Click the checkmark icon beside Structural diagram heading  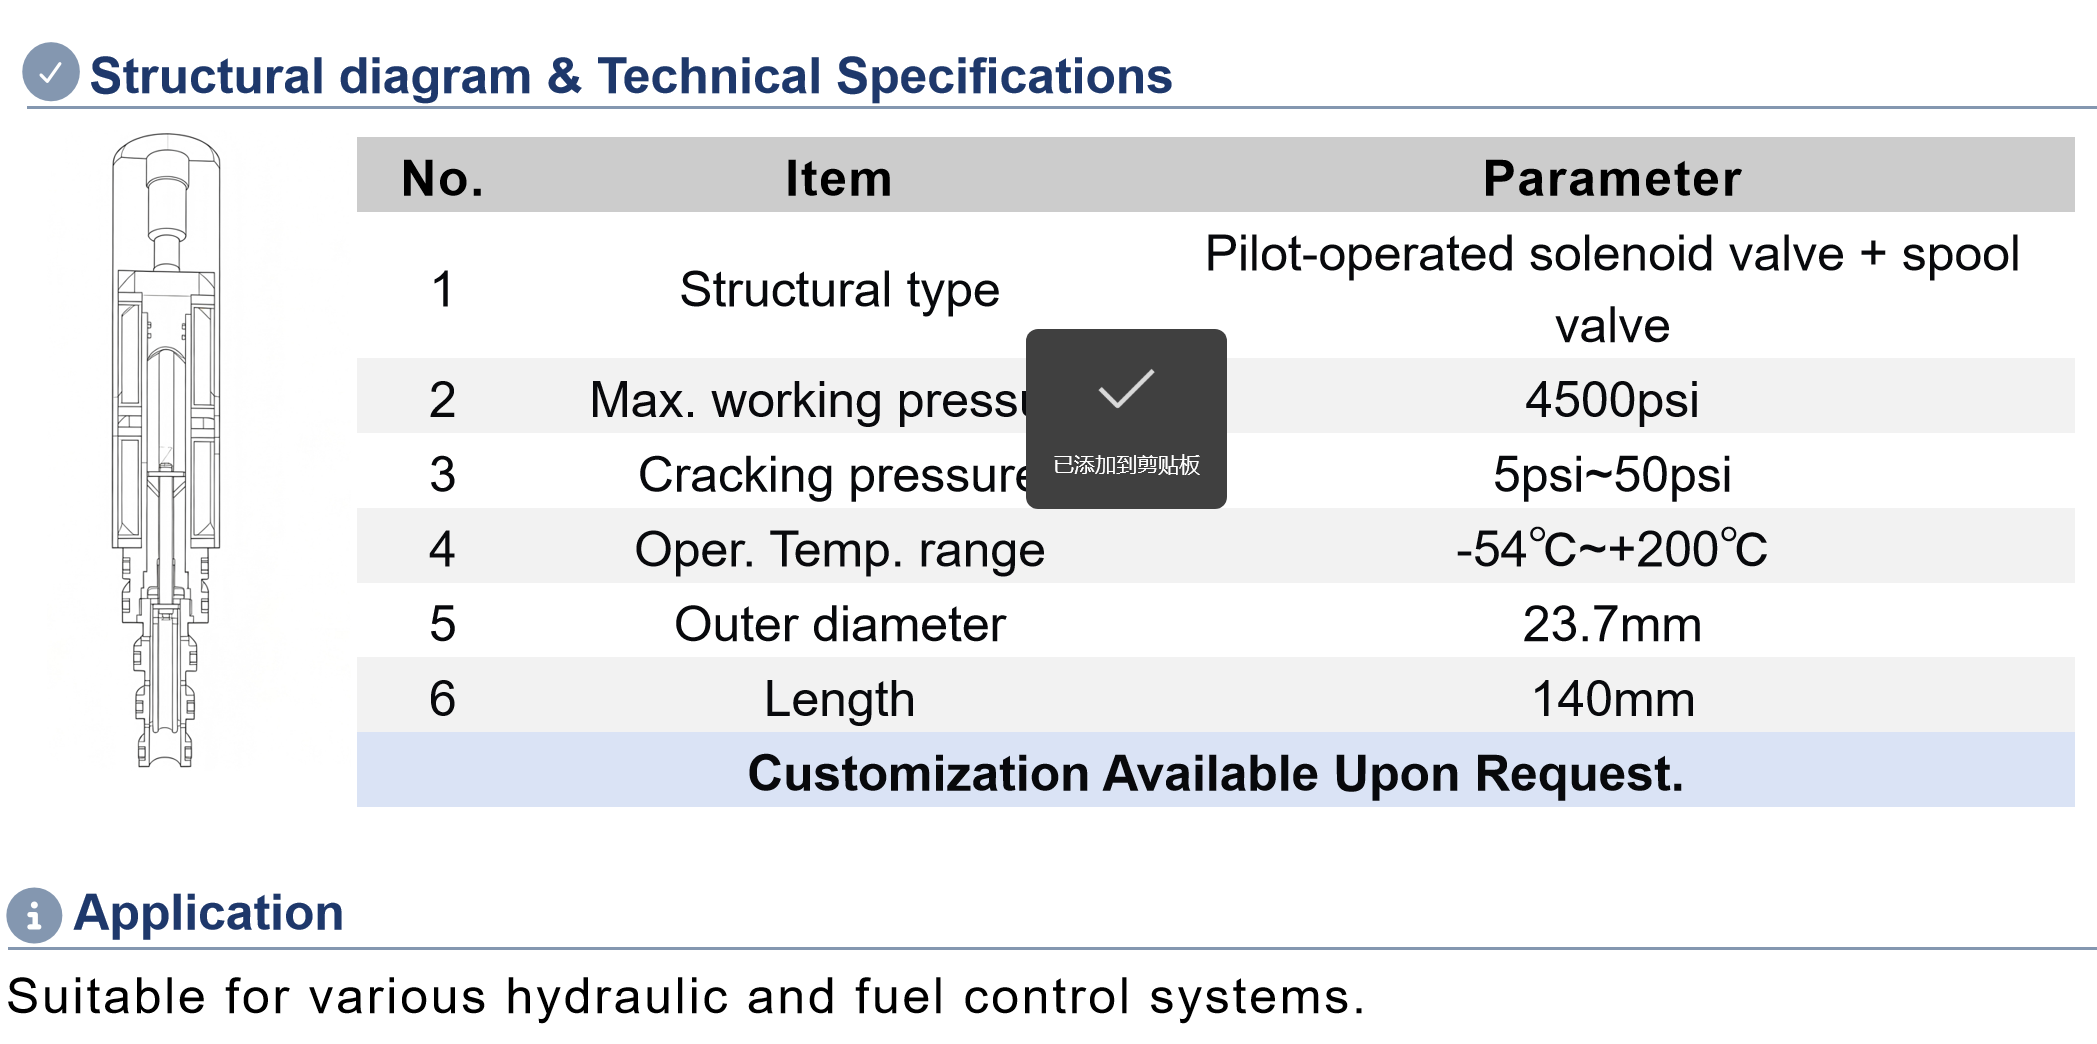pos(50,72)
